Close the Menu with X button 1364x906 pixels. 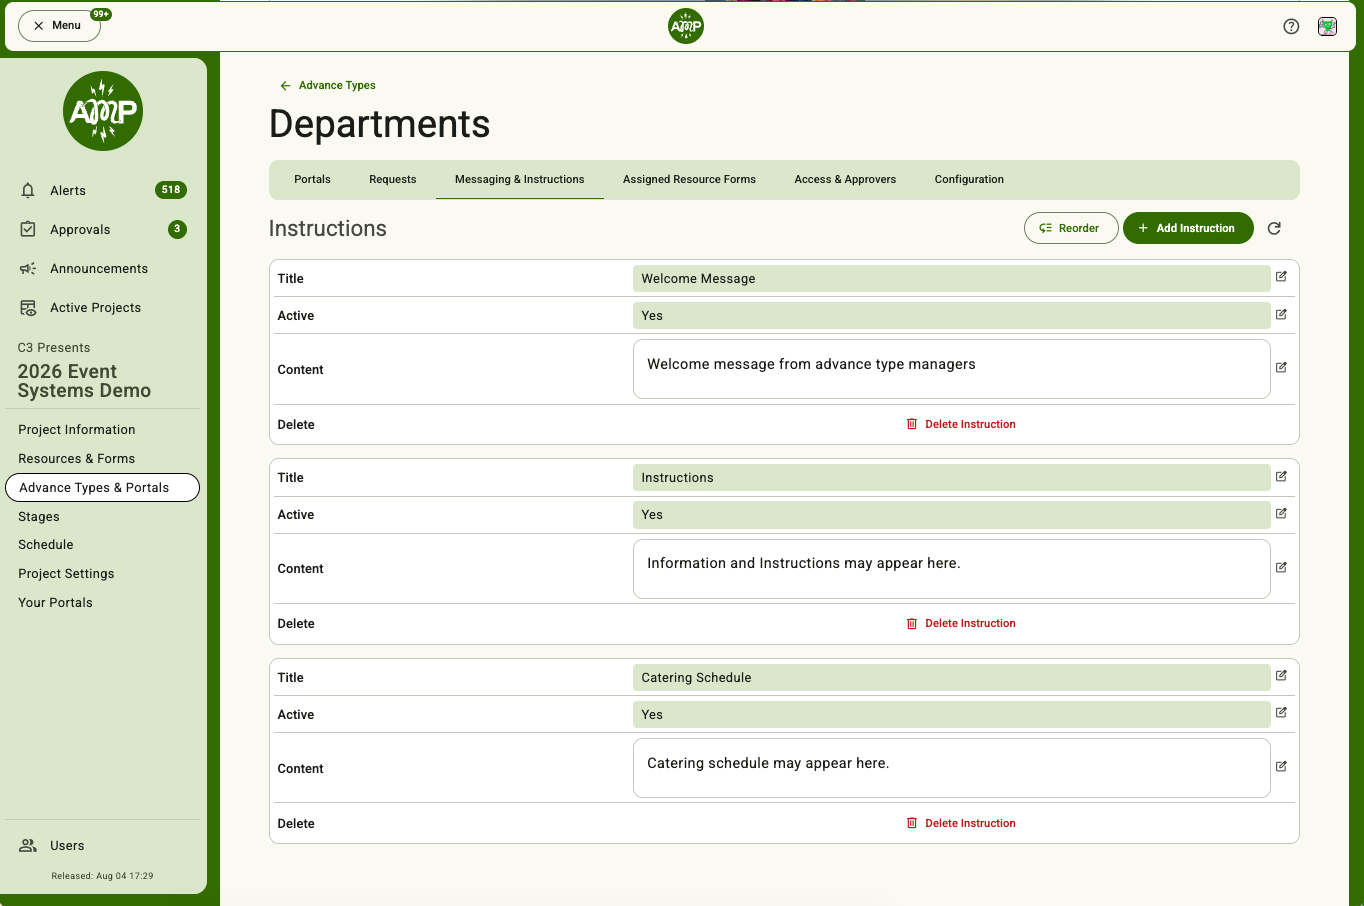pyautogui.click(x=59, y=25)
